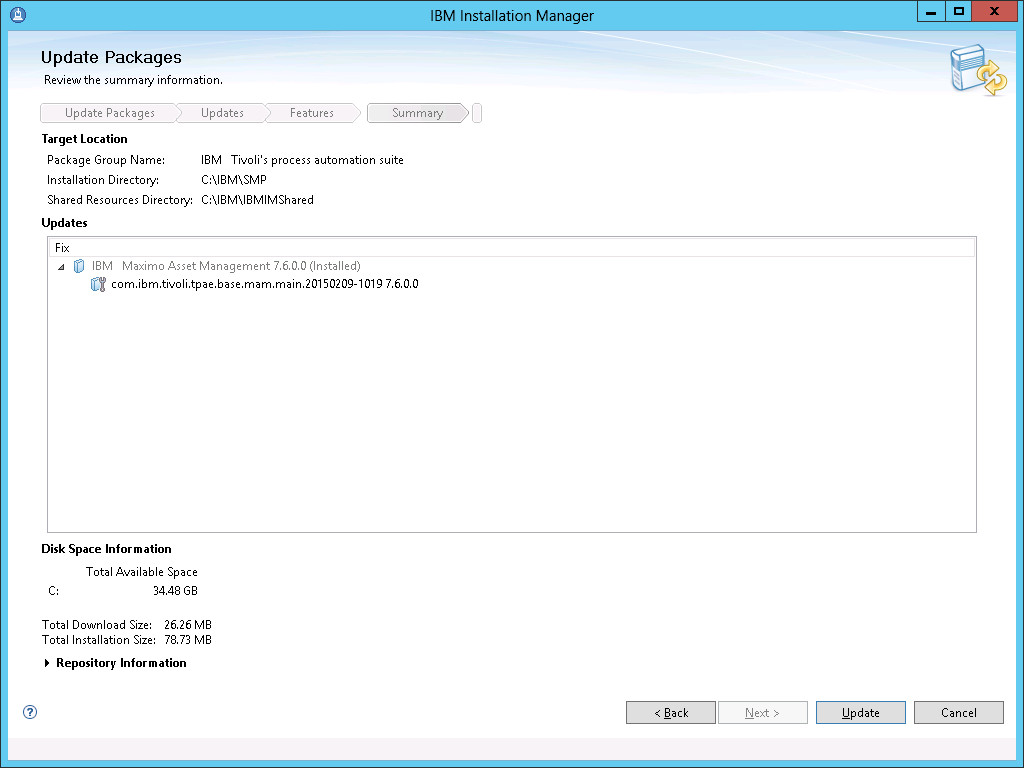
Task: Click the Updates section heading
Action: pos(64,223)
